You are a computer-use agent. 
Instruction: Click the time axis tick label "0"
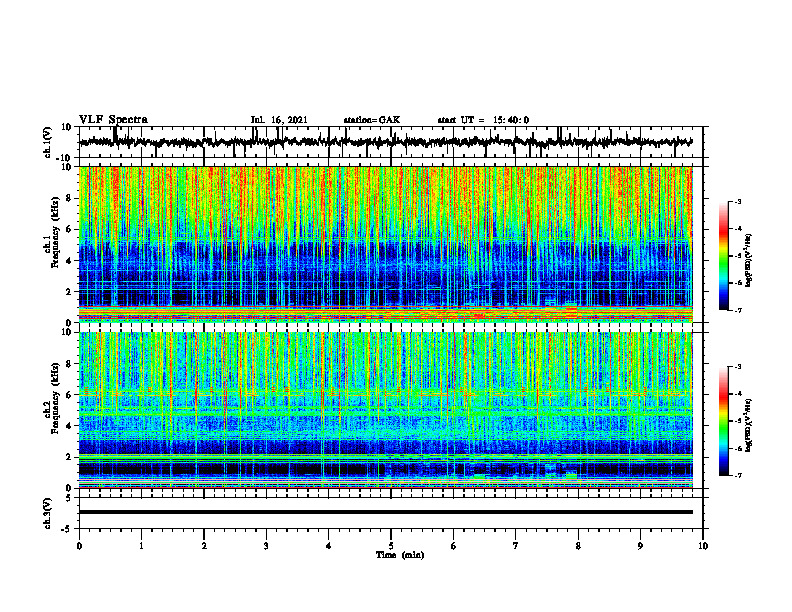(79, 546)
